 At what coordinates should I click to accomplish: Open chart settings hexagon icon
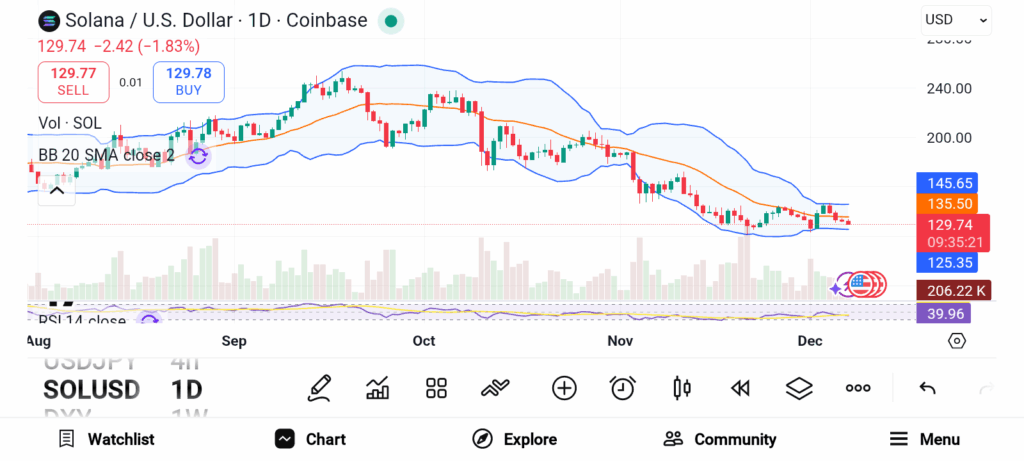(957, 341)
